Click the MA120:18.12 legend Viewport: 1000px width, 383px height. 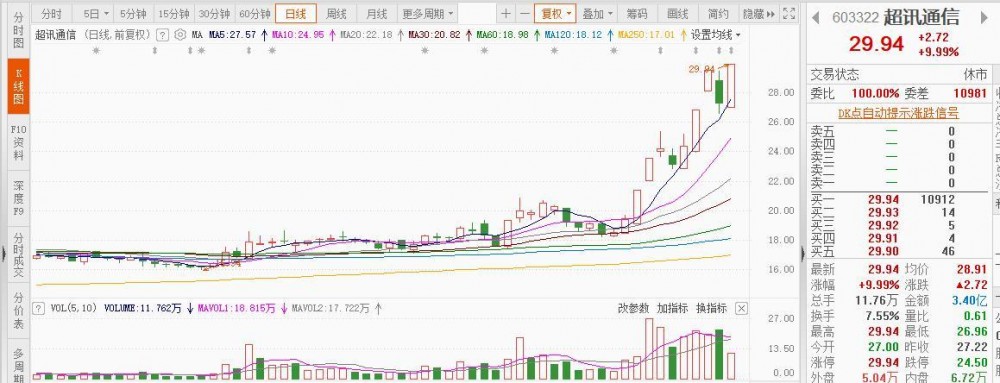pos(573,35)
